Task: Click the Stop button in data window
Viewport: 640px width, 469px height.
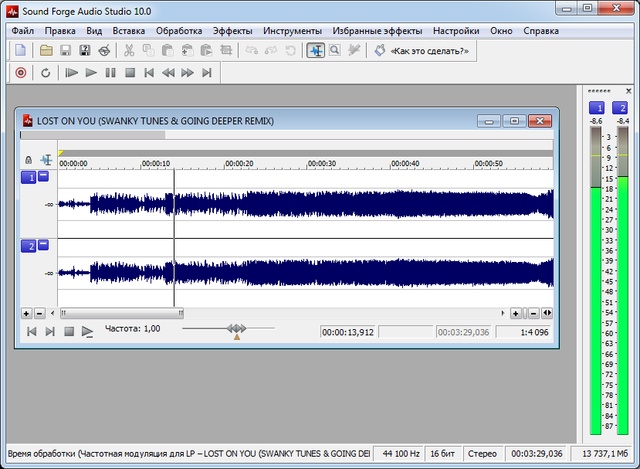Action: pos(69,331)
